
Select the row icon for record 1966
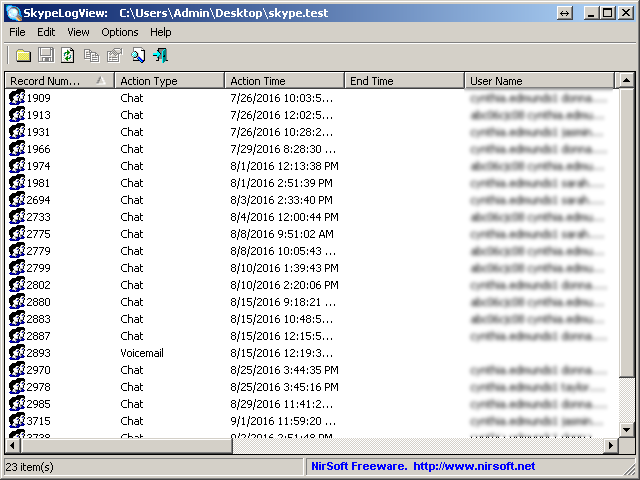(17, 149)
